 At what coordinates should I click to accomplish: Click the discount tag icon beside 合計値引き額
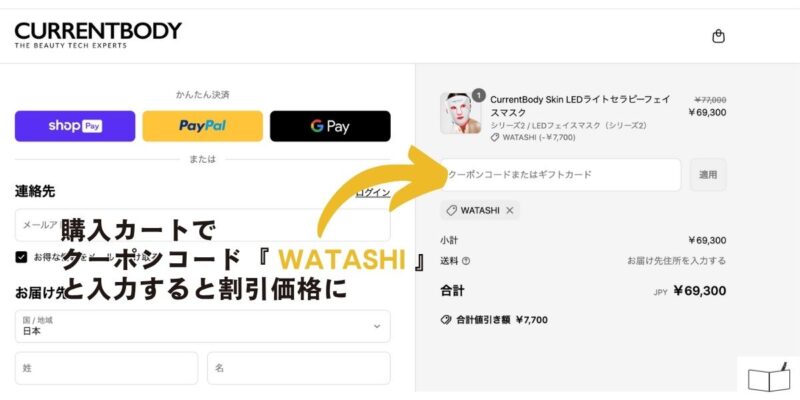[x=446, y=320]
